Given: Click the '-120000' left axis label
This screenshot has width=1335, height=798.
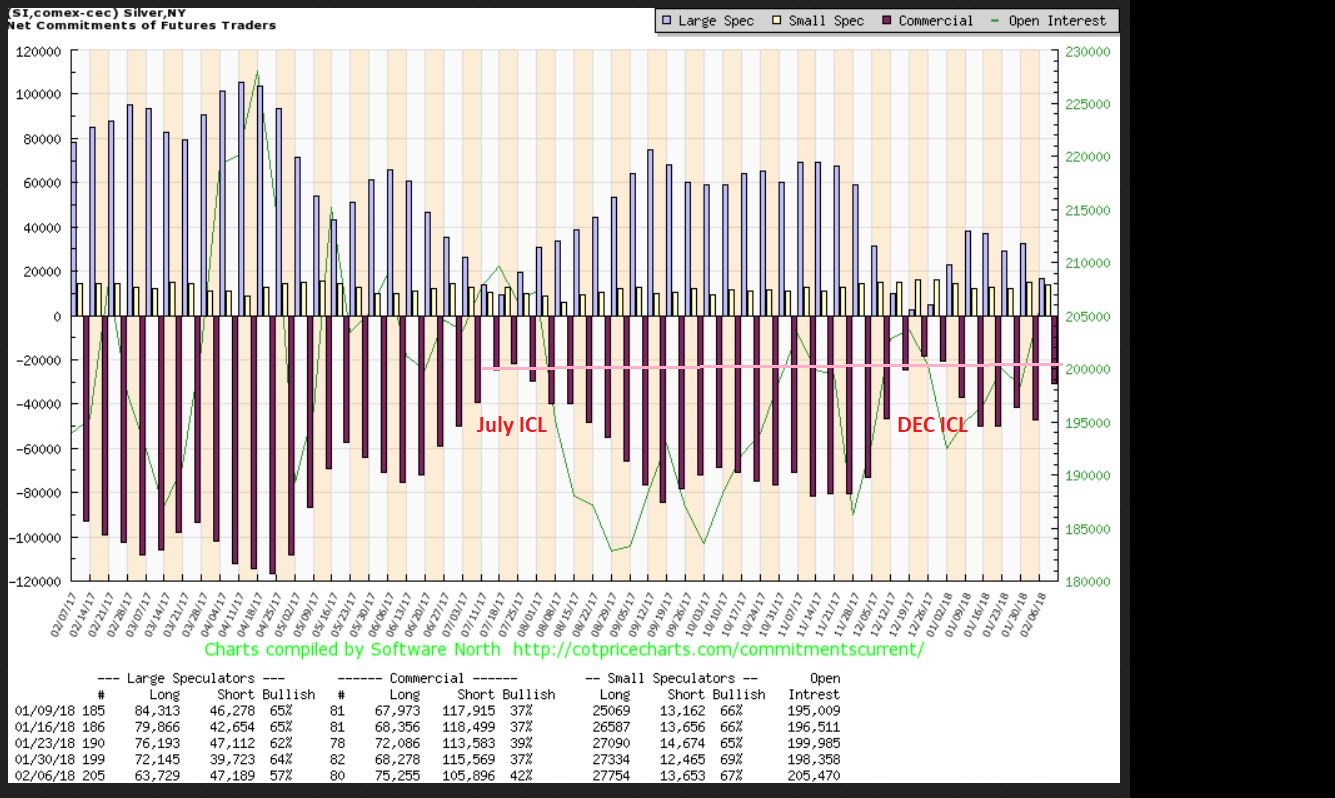Looking at the screenshot, I should click(34, 581).
